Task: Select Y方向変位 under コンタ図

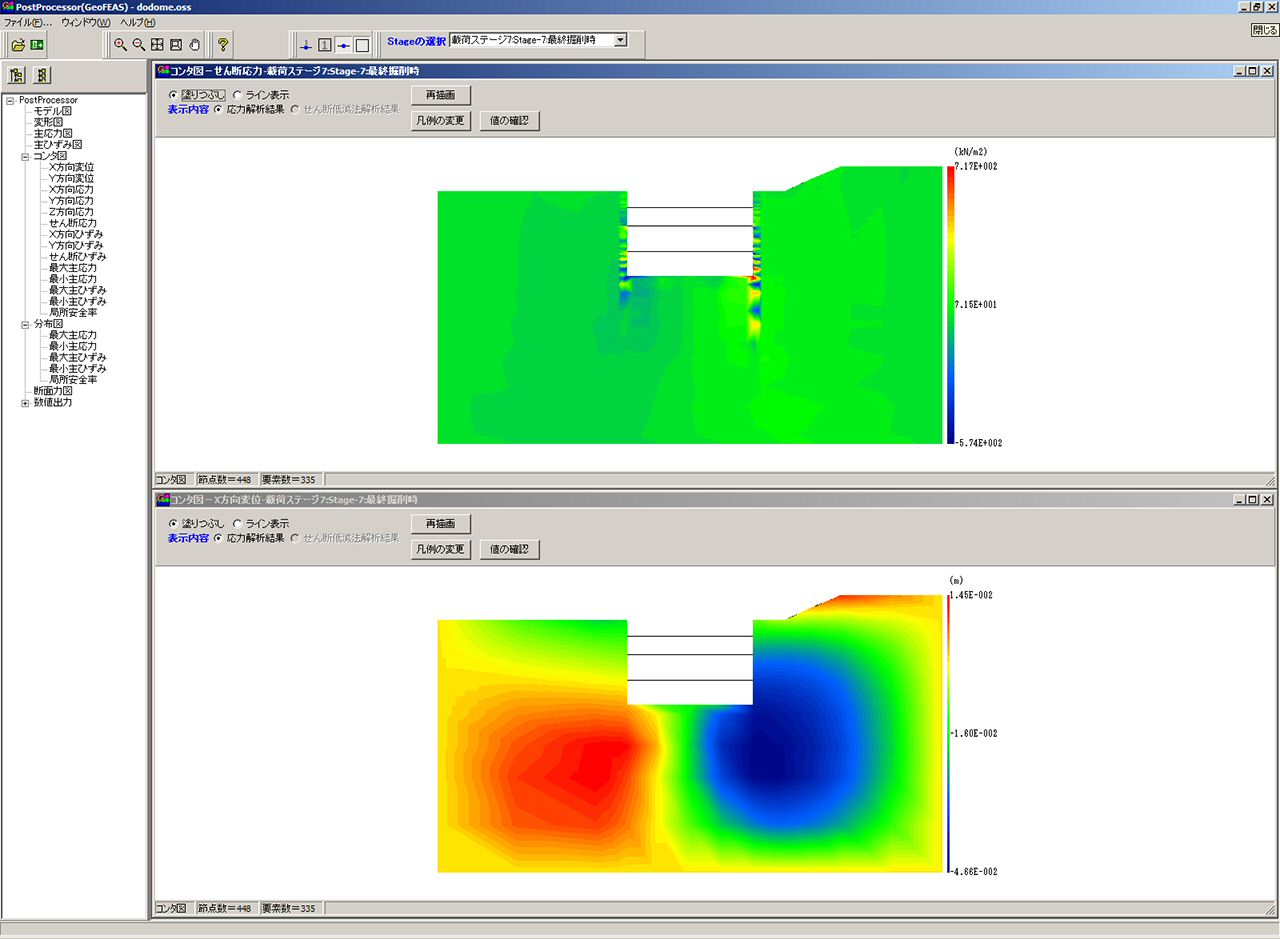Action: pos(72,178)
